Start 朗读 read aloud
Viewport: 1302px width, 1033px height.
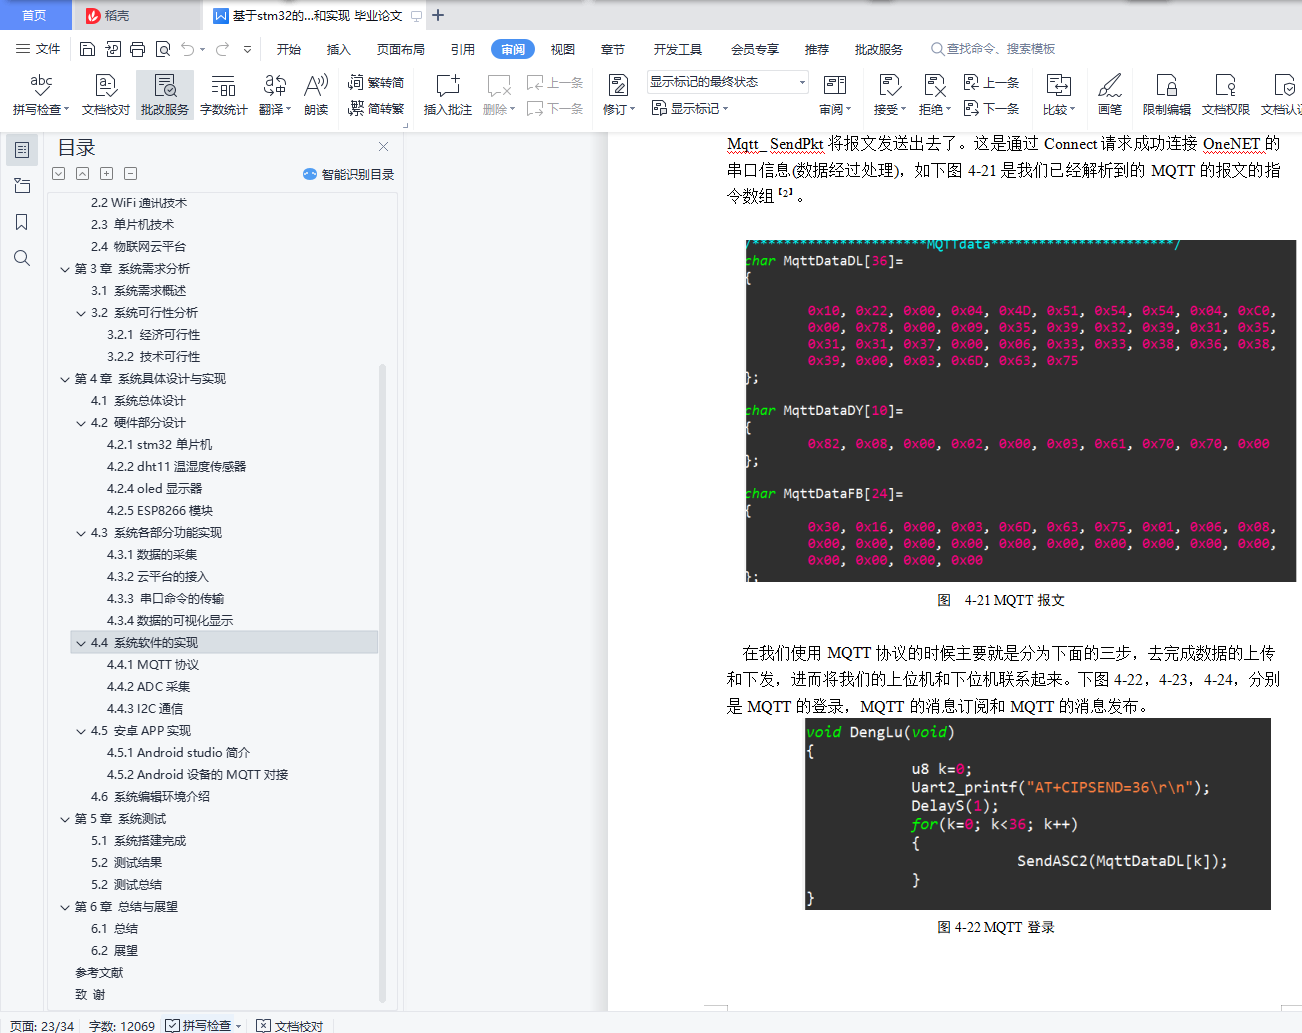click(316, 95)
